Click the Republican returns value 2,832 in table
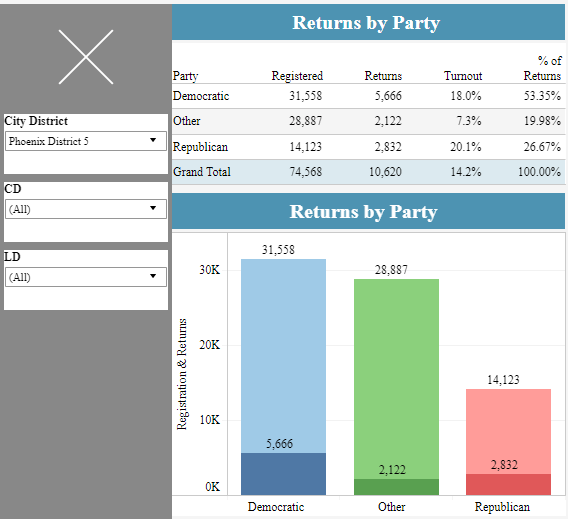The image size is (568, 519). (x=388, y=147)
